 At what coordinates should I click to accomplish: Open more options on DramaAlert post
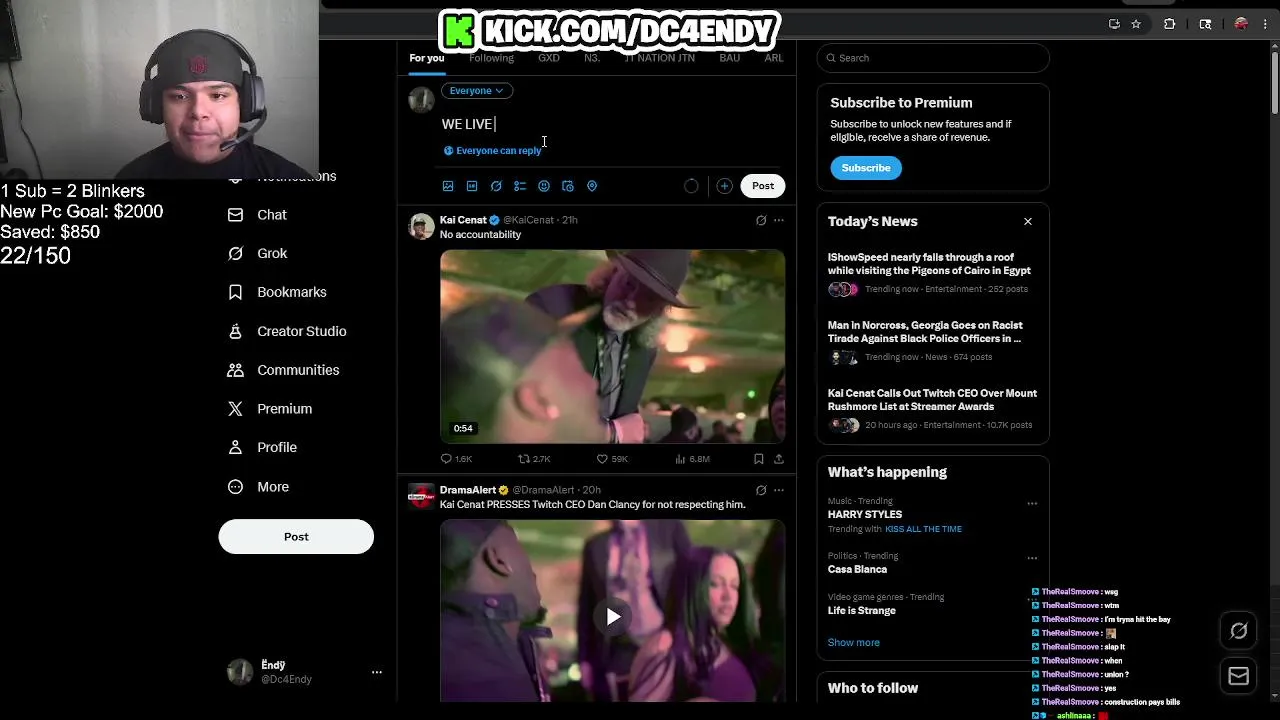[x=779, y=490]
